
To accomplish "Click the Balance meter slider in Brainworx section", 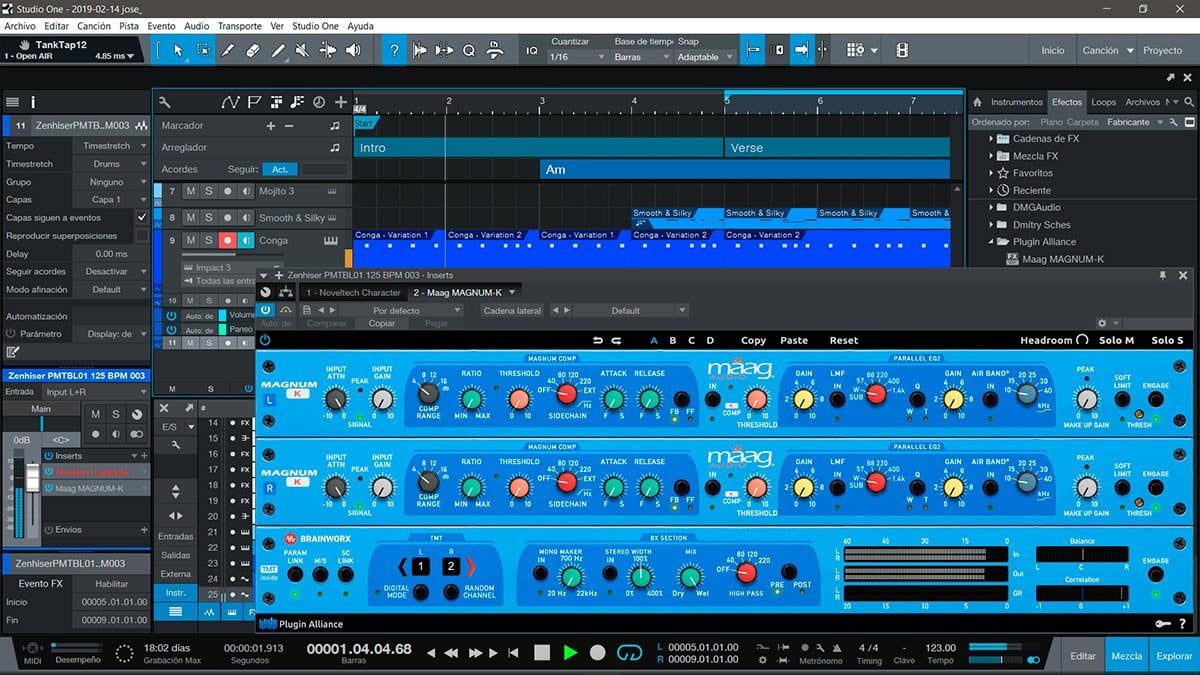I will (1081, 553).
